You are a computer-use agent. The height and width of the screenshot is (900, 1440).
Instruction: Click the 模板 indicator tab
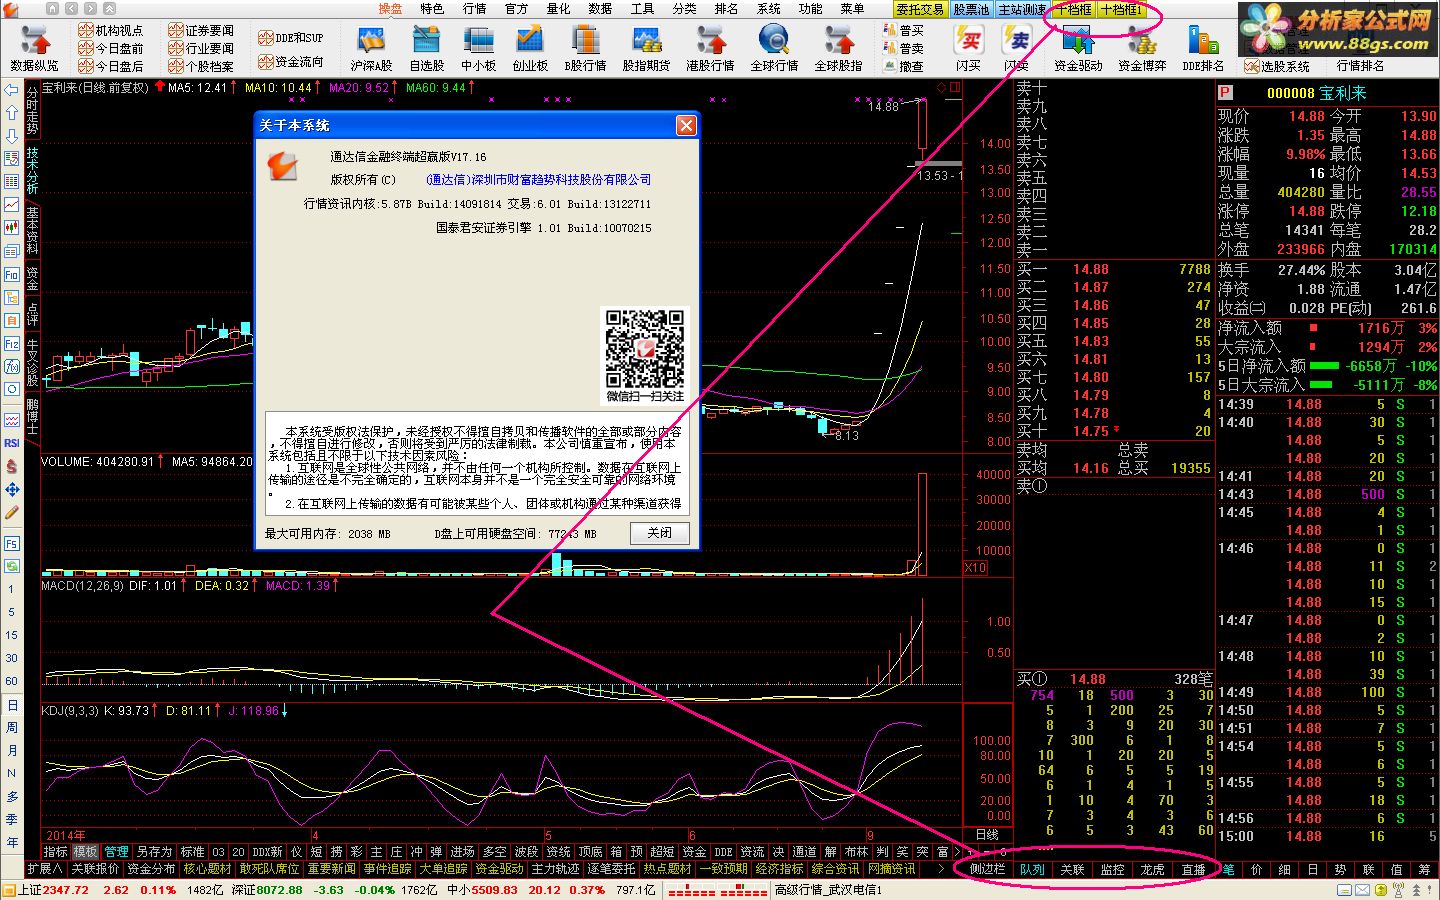86,852
